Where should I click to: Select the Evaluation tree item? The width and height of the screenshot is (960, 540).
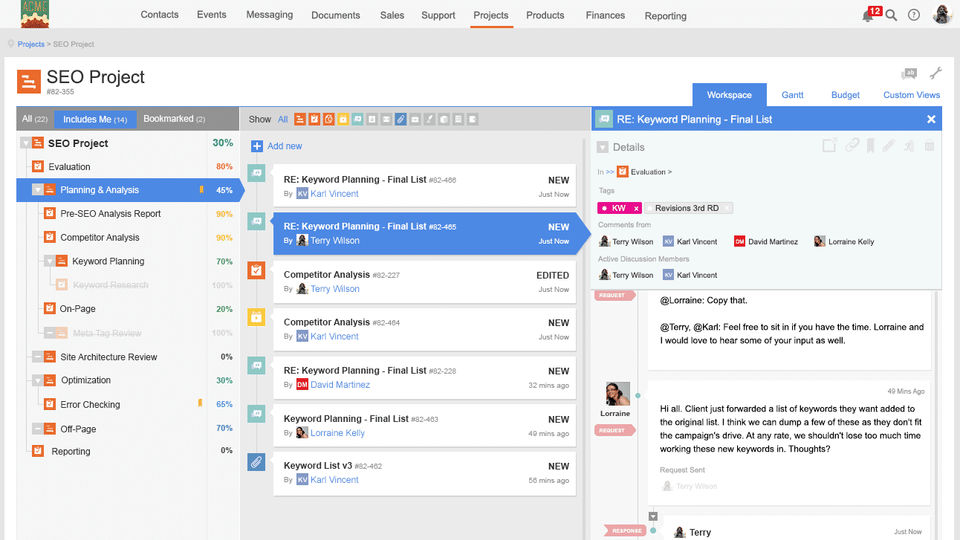69,167
